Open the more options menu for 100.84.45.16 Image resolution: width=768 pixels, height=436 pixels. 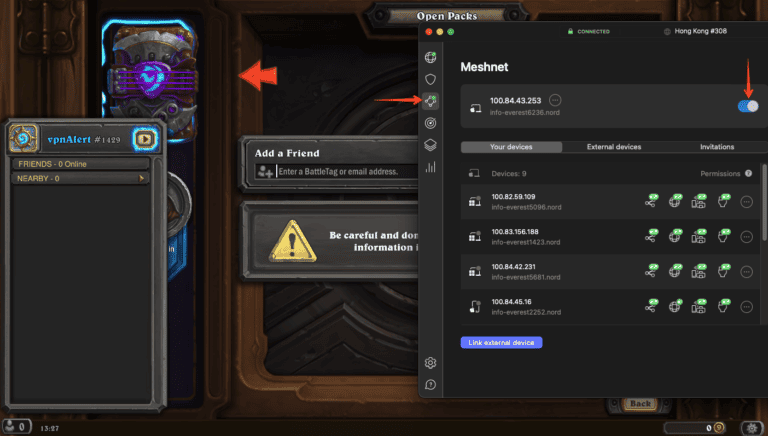(x=746, y=307)
